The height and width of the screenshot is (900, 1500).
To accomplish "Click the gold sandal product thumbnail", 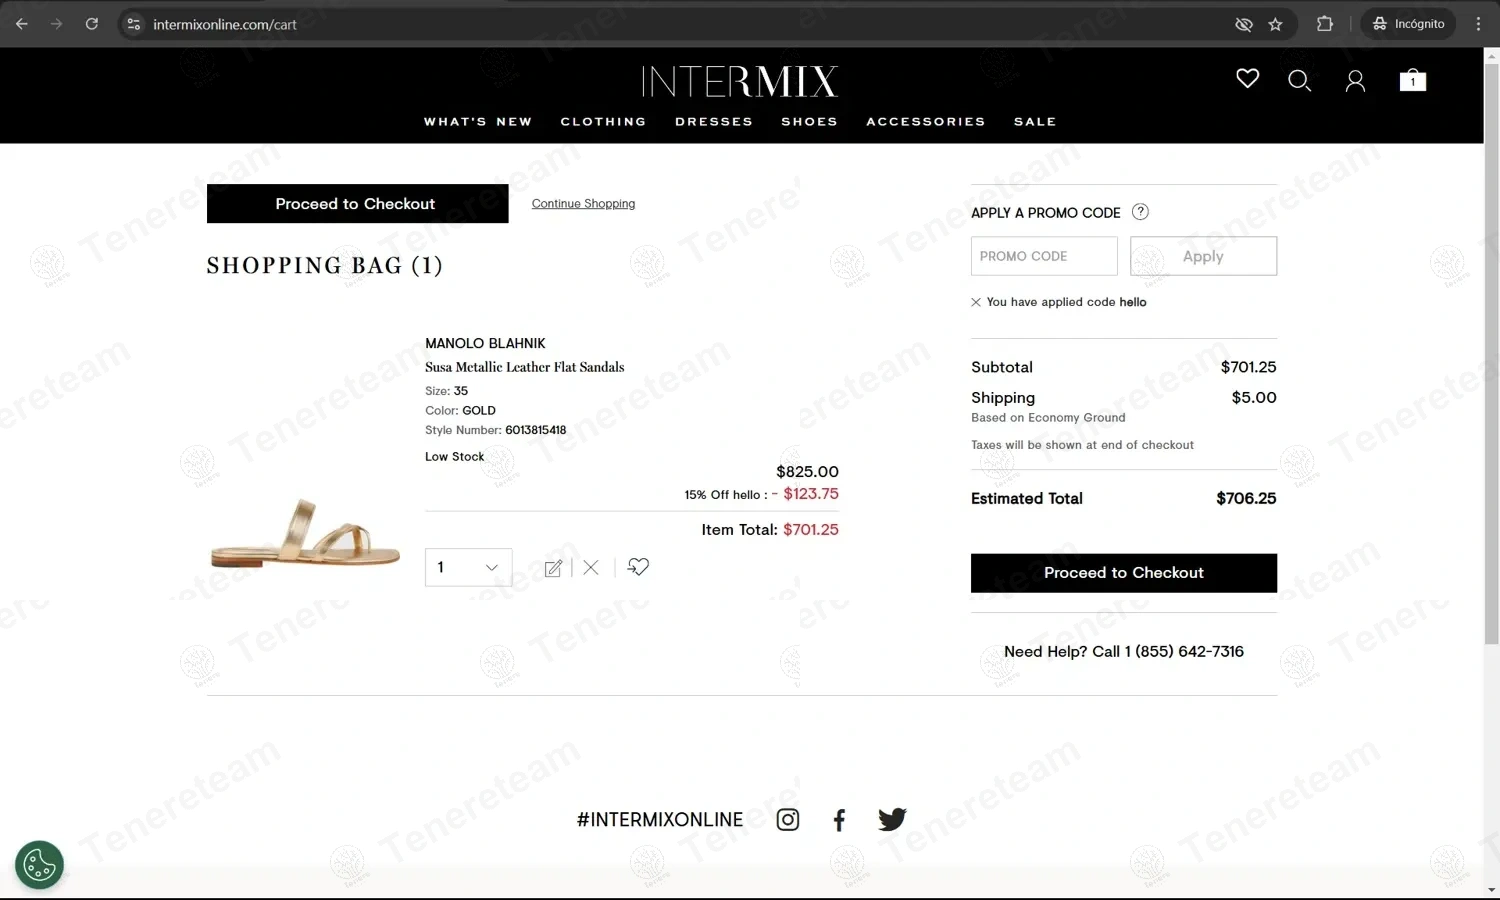I will click(305, 535).
